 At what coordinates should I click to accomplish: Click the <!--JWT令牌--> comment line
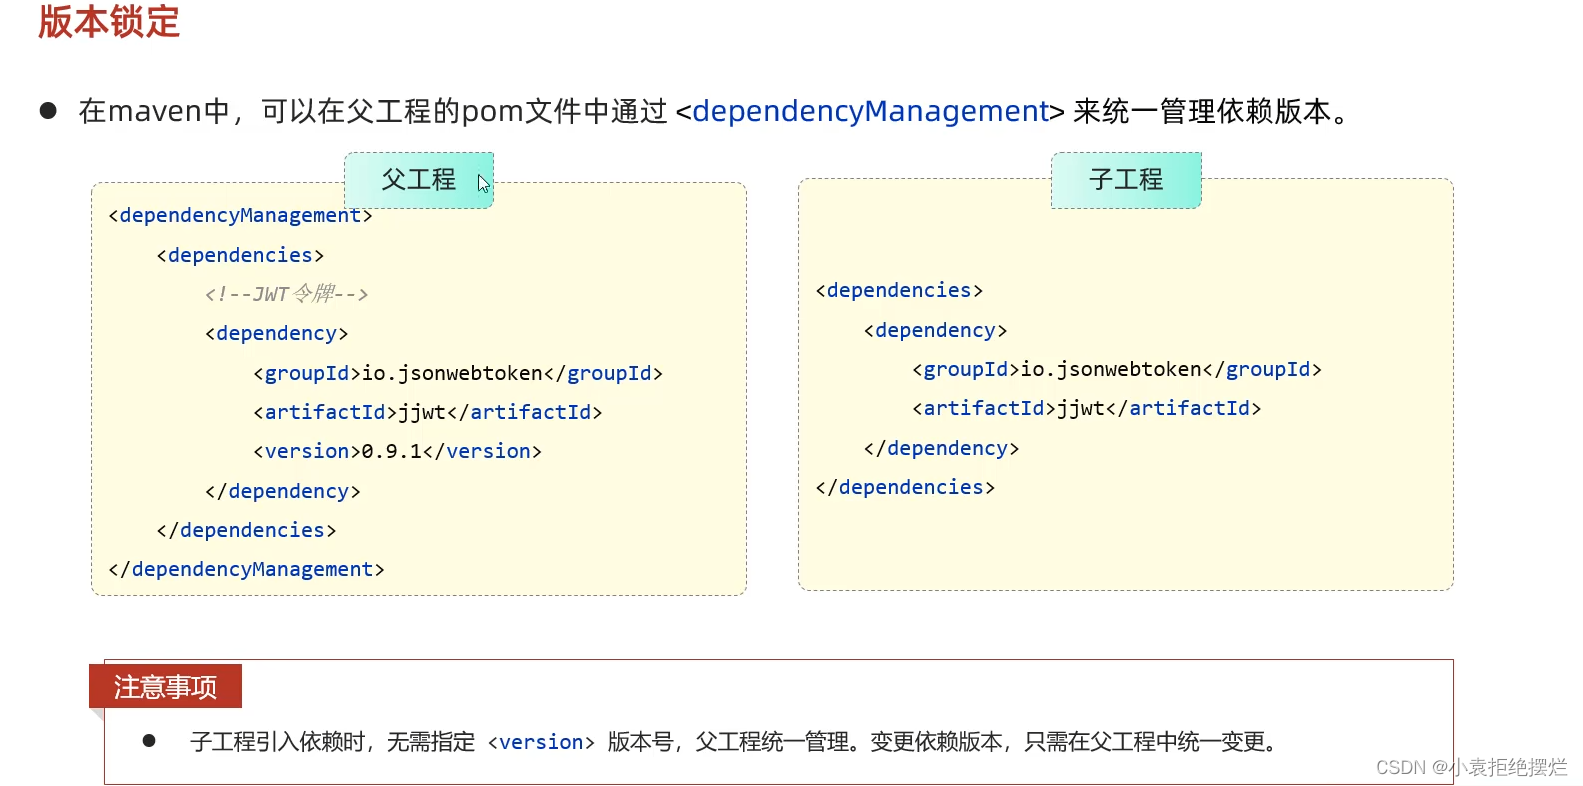(x=286, y=294)
